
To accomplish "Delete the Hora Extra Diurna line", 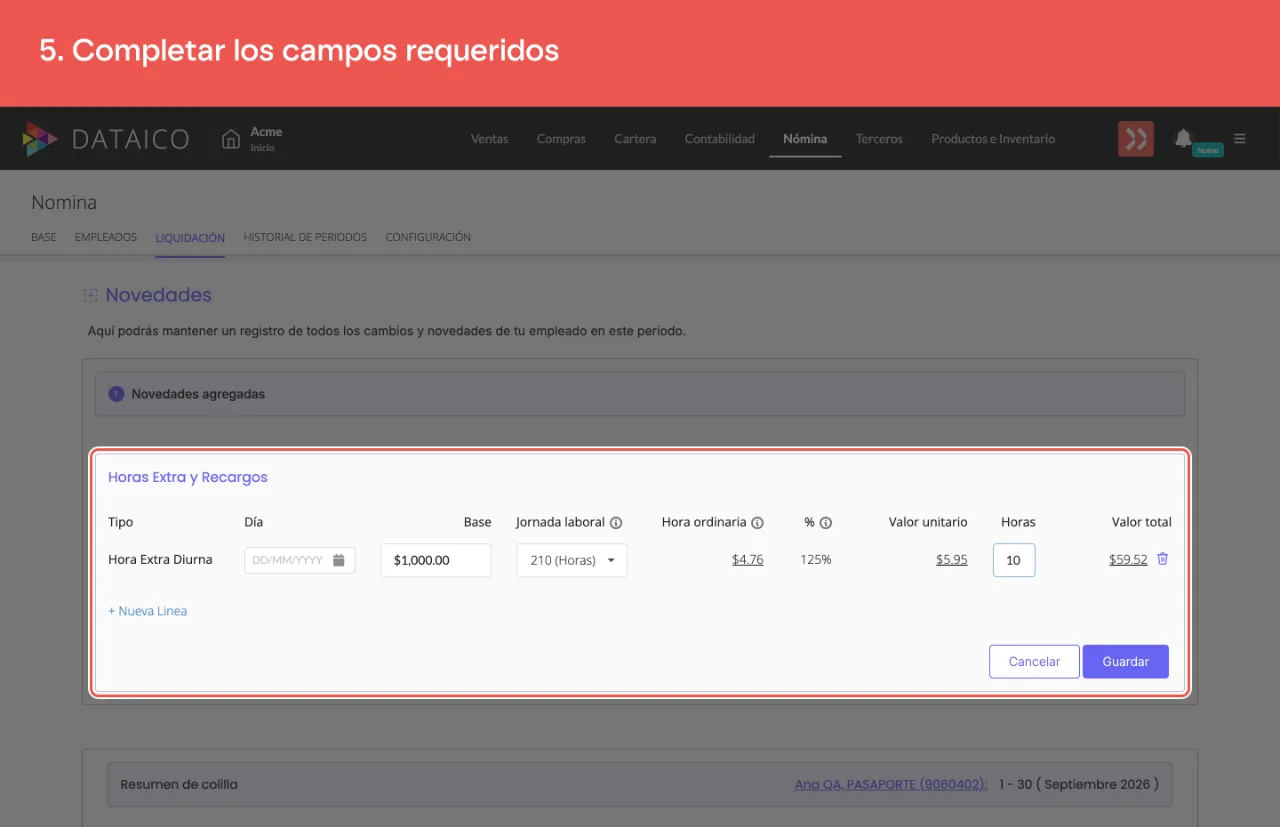I will (1162, 559).
